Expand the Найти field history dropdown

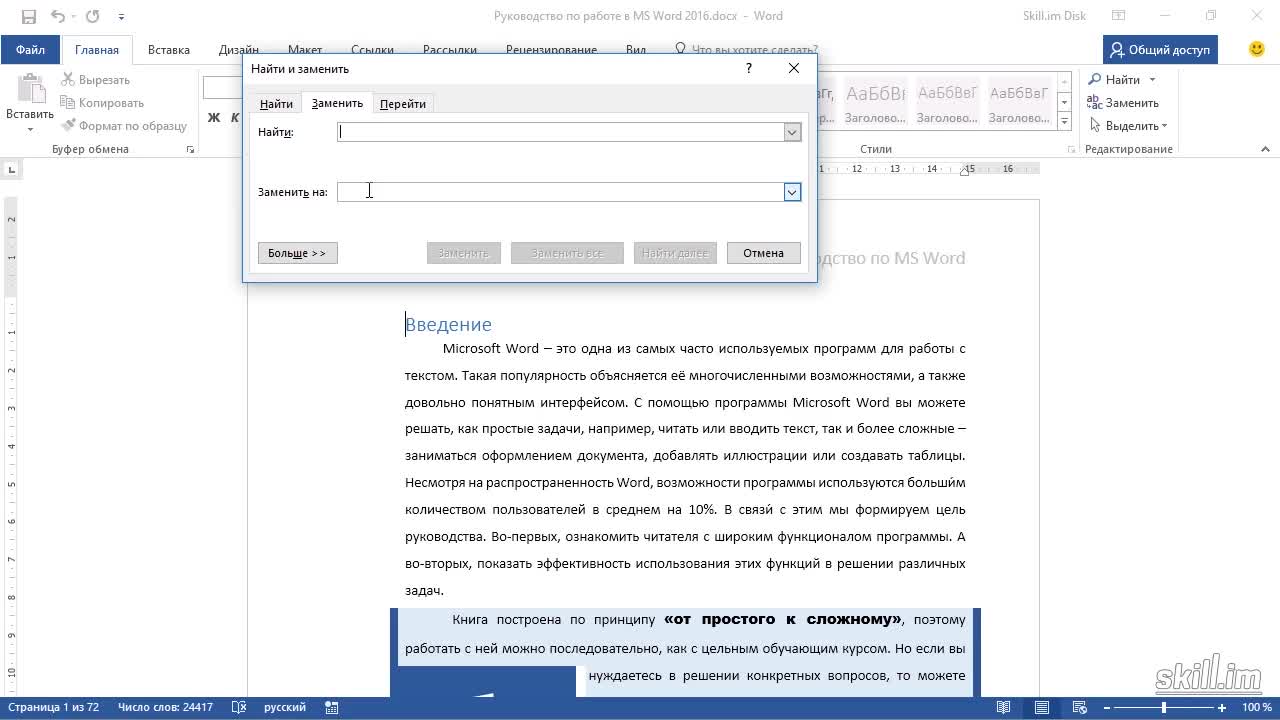(792, 132)
